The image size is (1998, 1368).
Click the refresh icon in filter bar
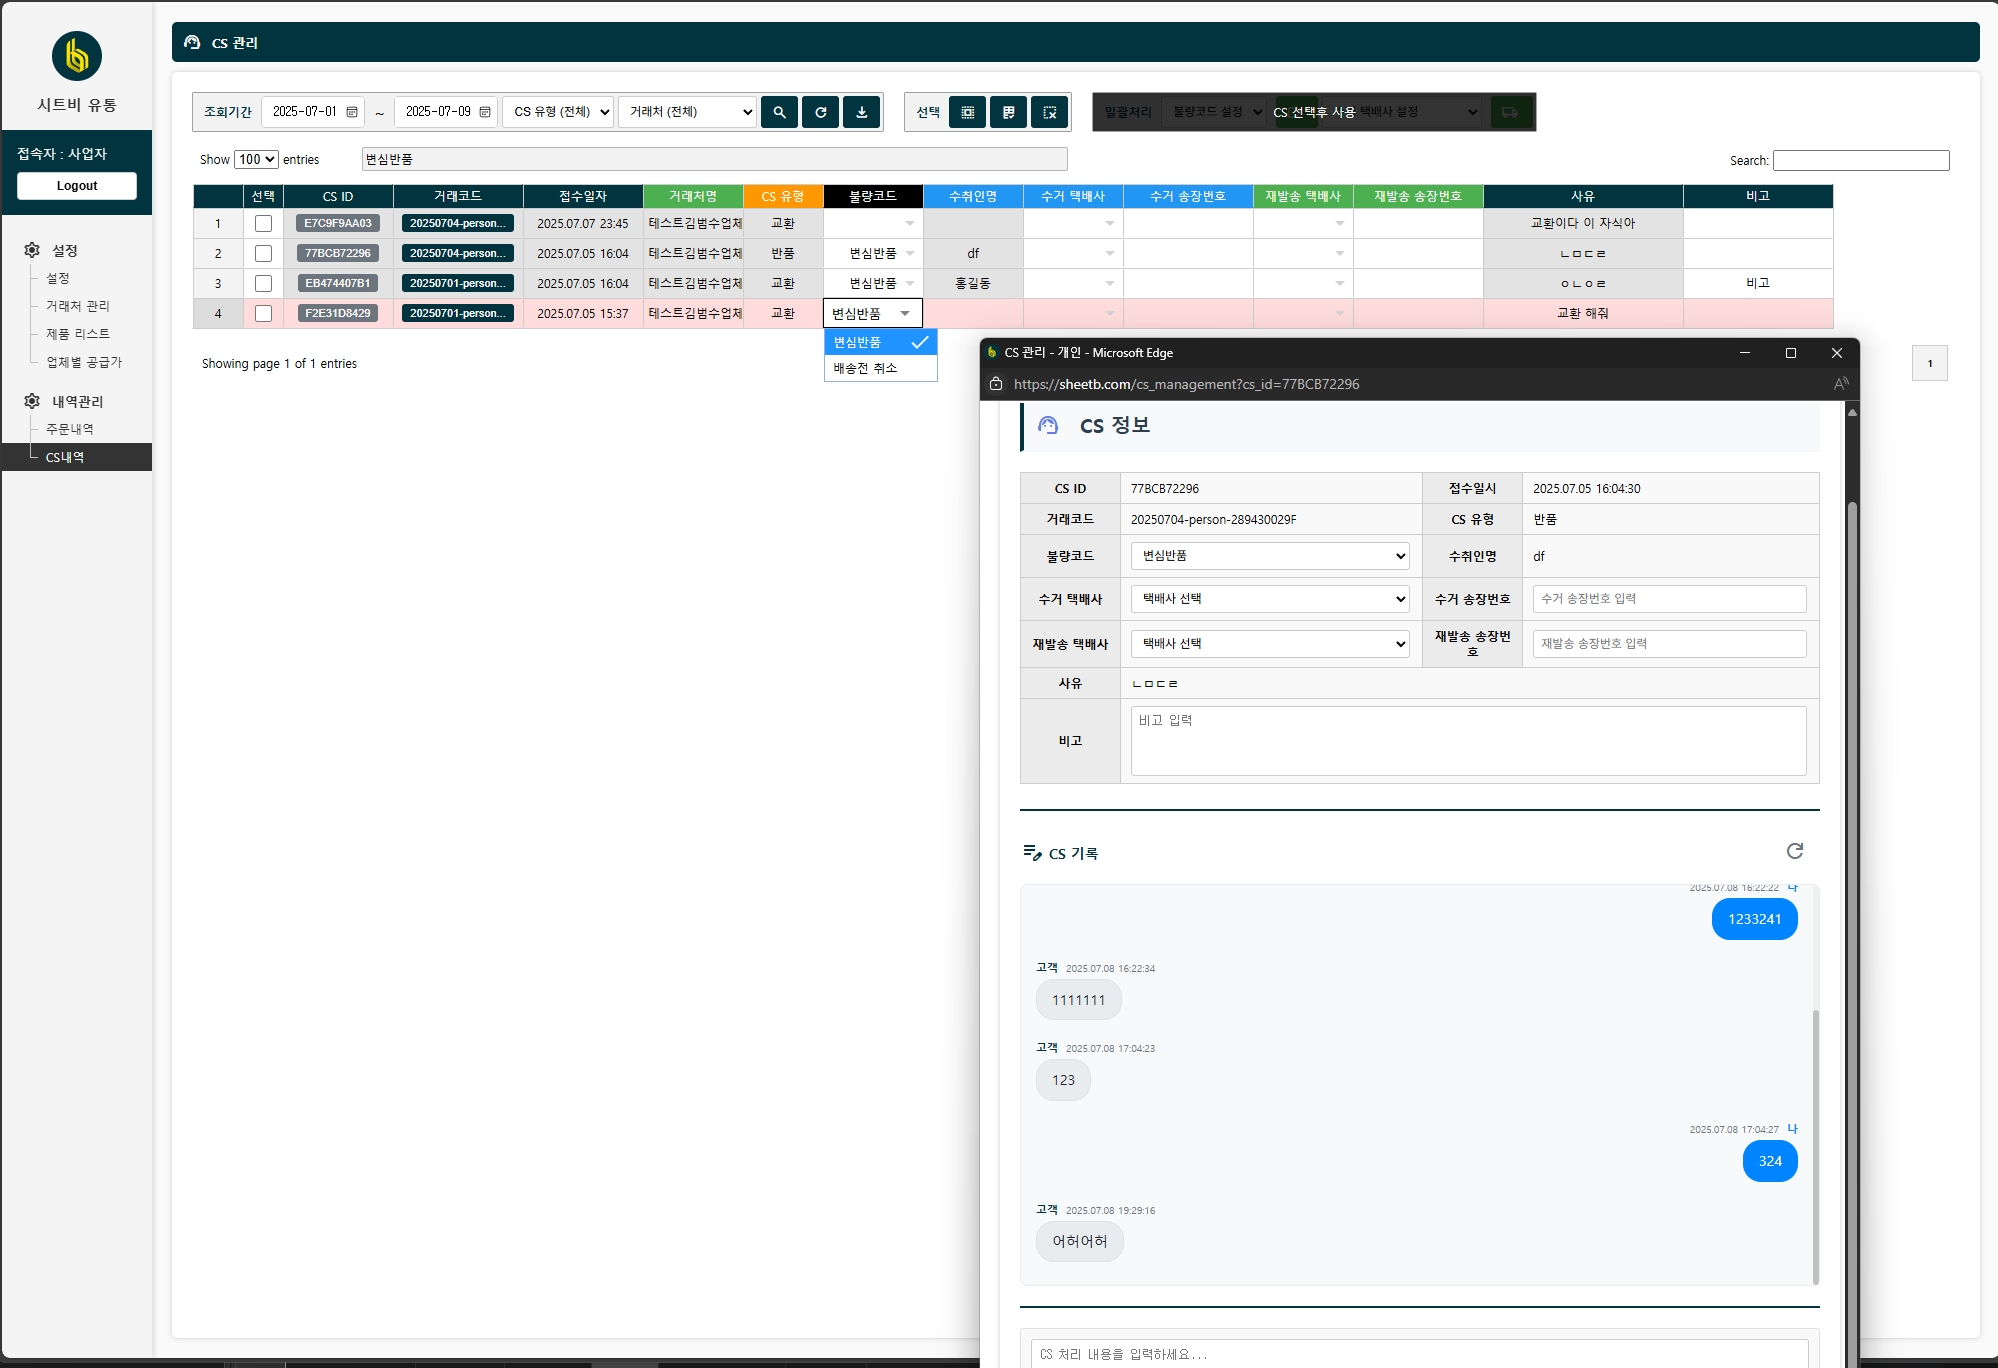point(820,112)
